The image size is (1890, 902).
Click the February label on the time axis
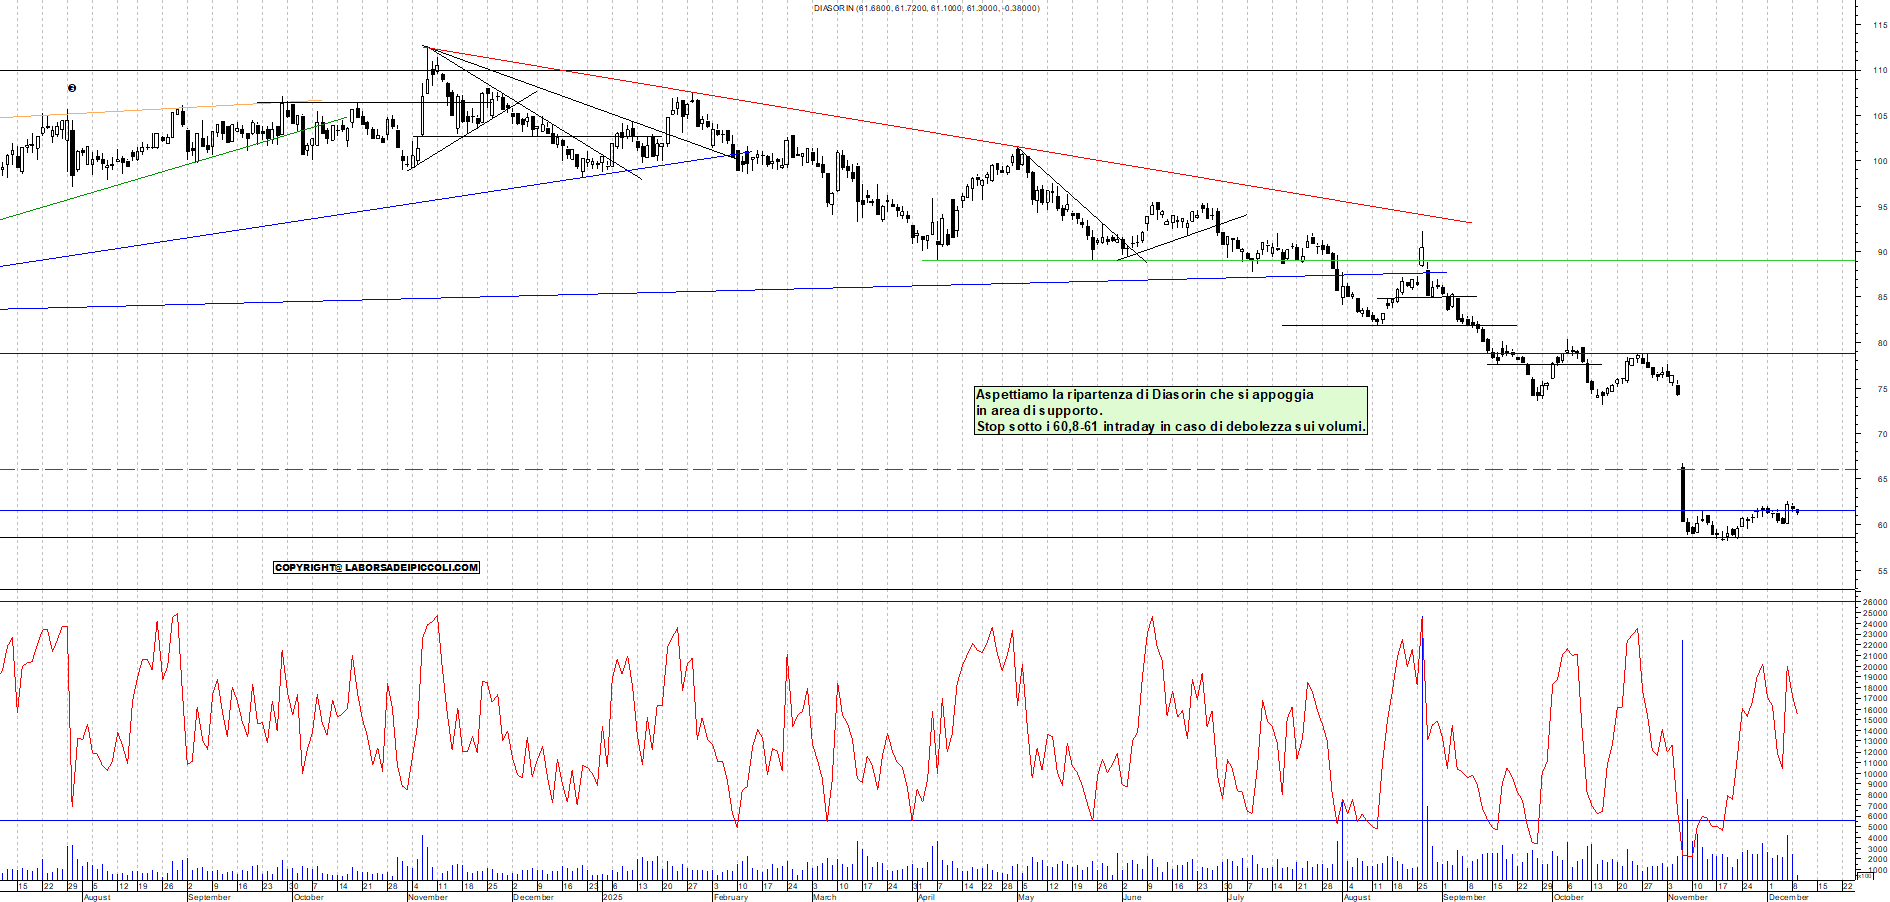[730, 897]
